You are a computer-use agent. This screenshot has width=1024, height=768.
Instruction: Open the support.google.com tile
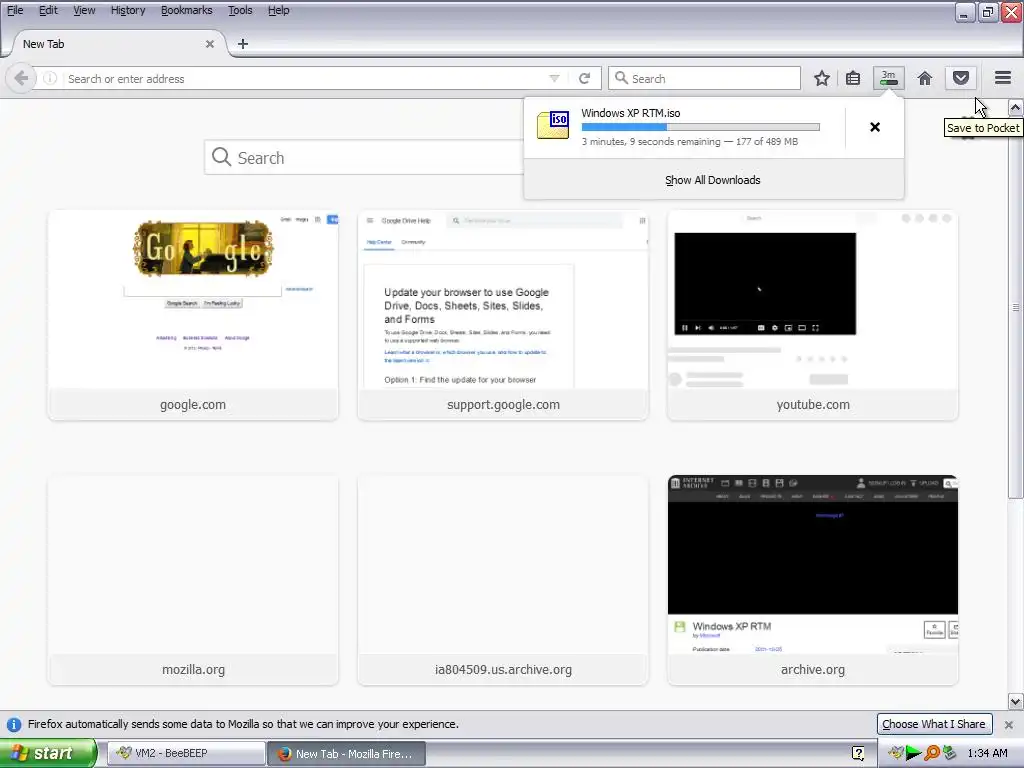pos(503,315)
